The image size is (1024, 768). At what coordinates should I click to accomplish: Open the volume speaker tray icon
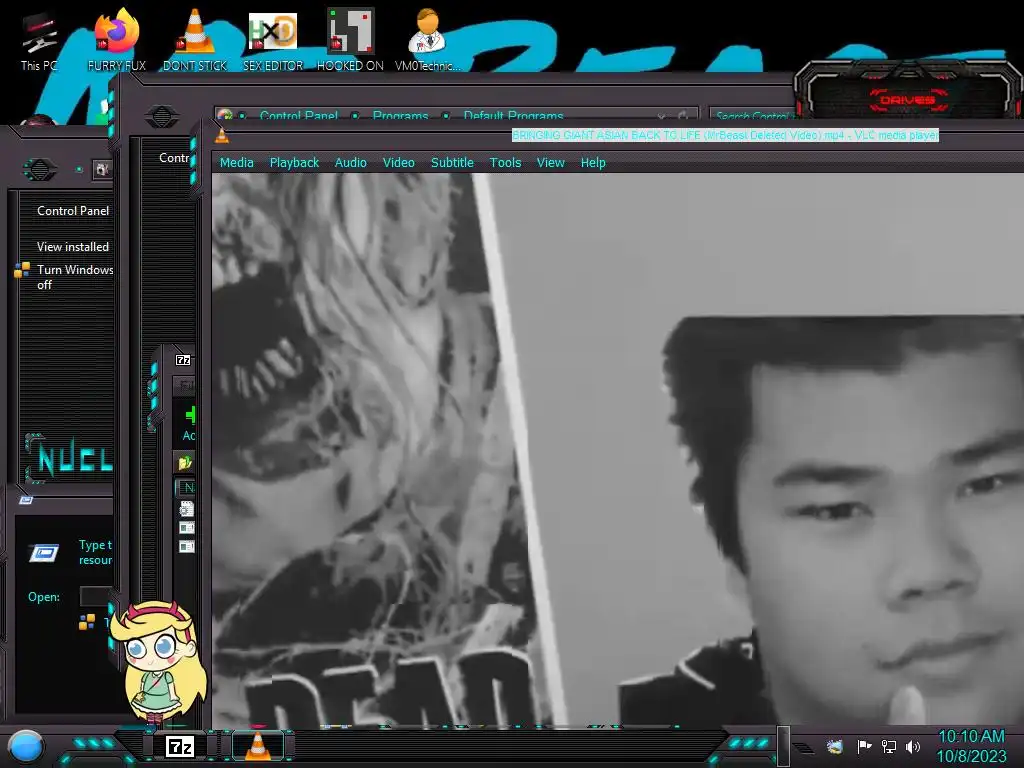pyautogui.click(x=913, y=746)
